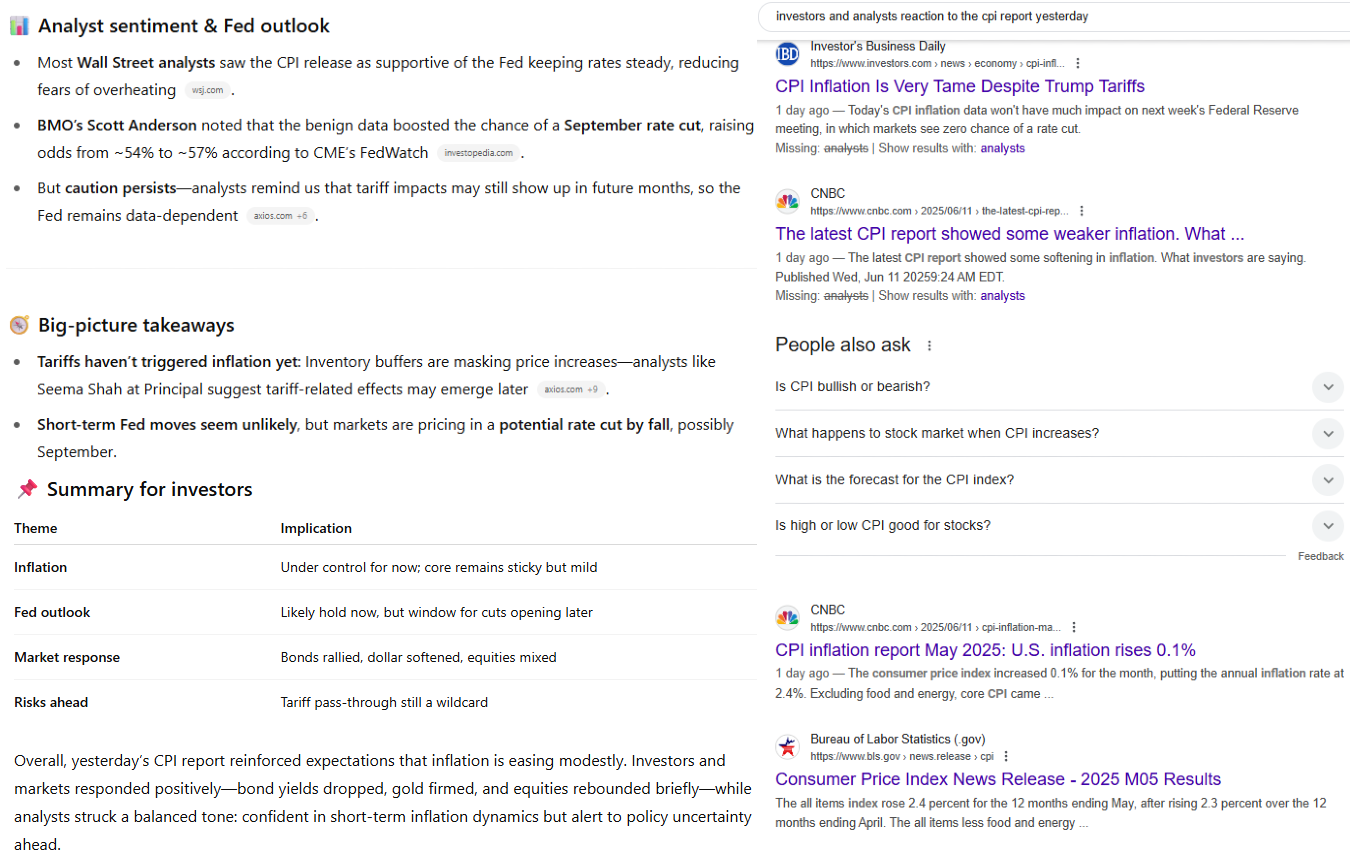Click the Feedback link under People also ask
The image size is (1350, 857).
1320,556
